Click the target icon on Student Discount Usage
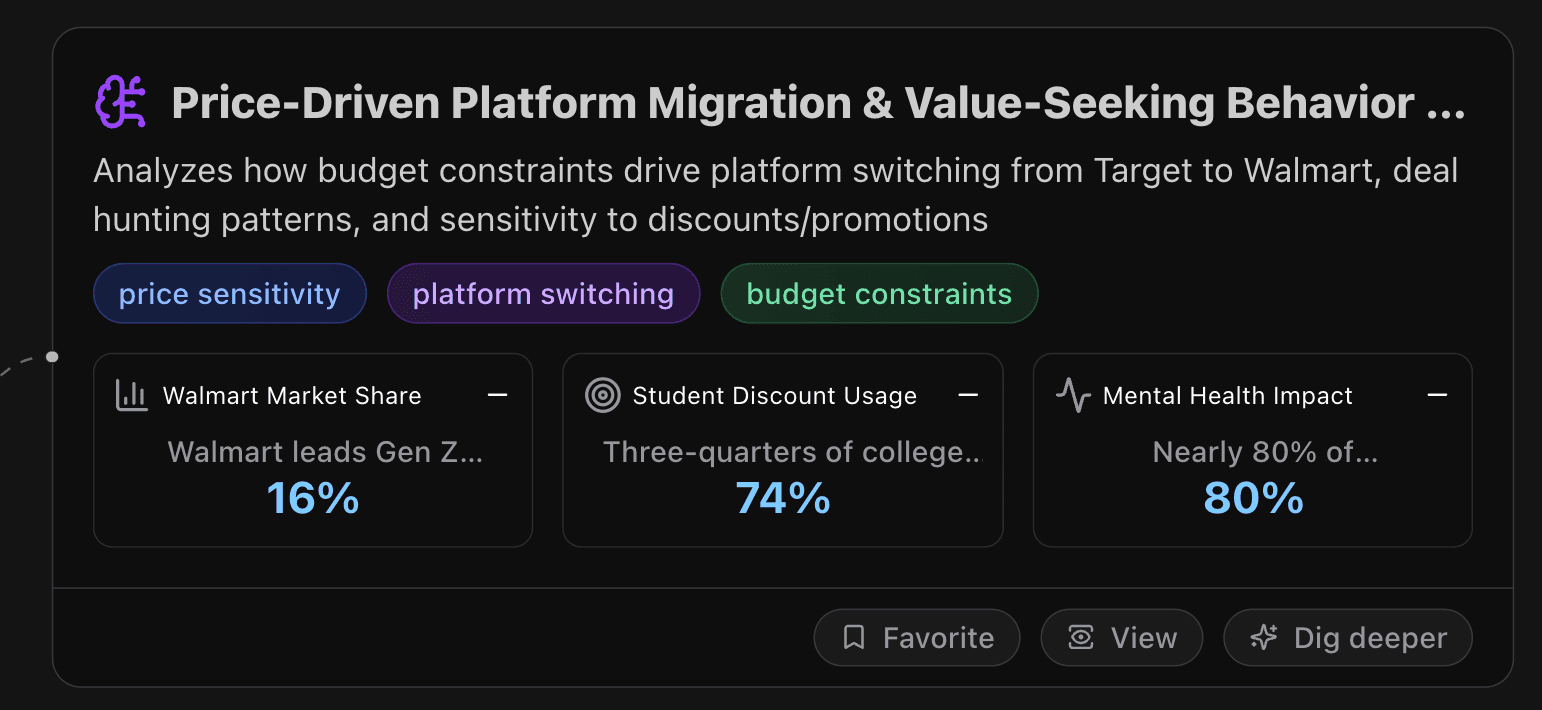The height and width of the screenshot is (710, 1542). tap(602, 395)
